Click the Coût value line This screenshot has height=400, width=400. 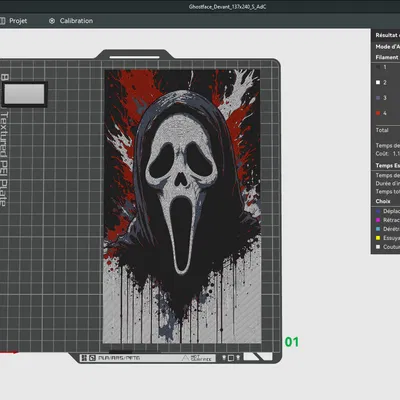[x=387, y=154]
